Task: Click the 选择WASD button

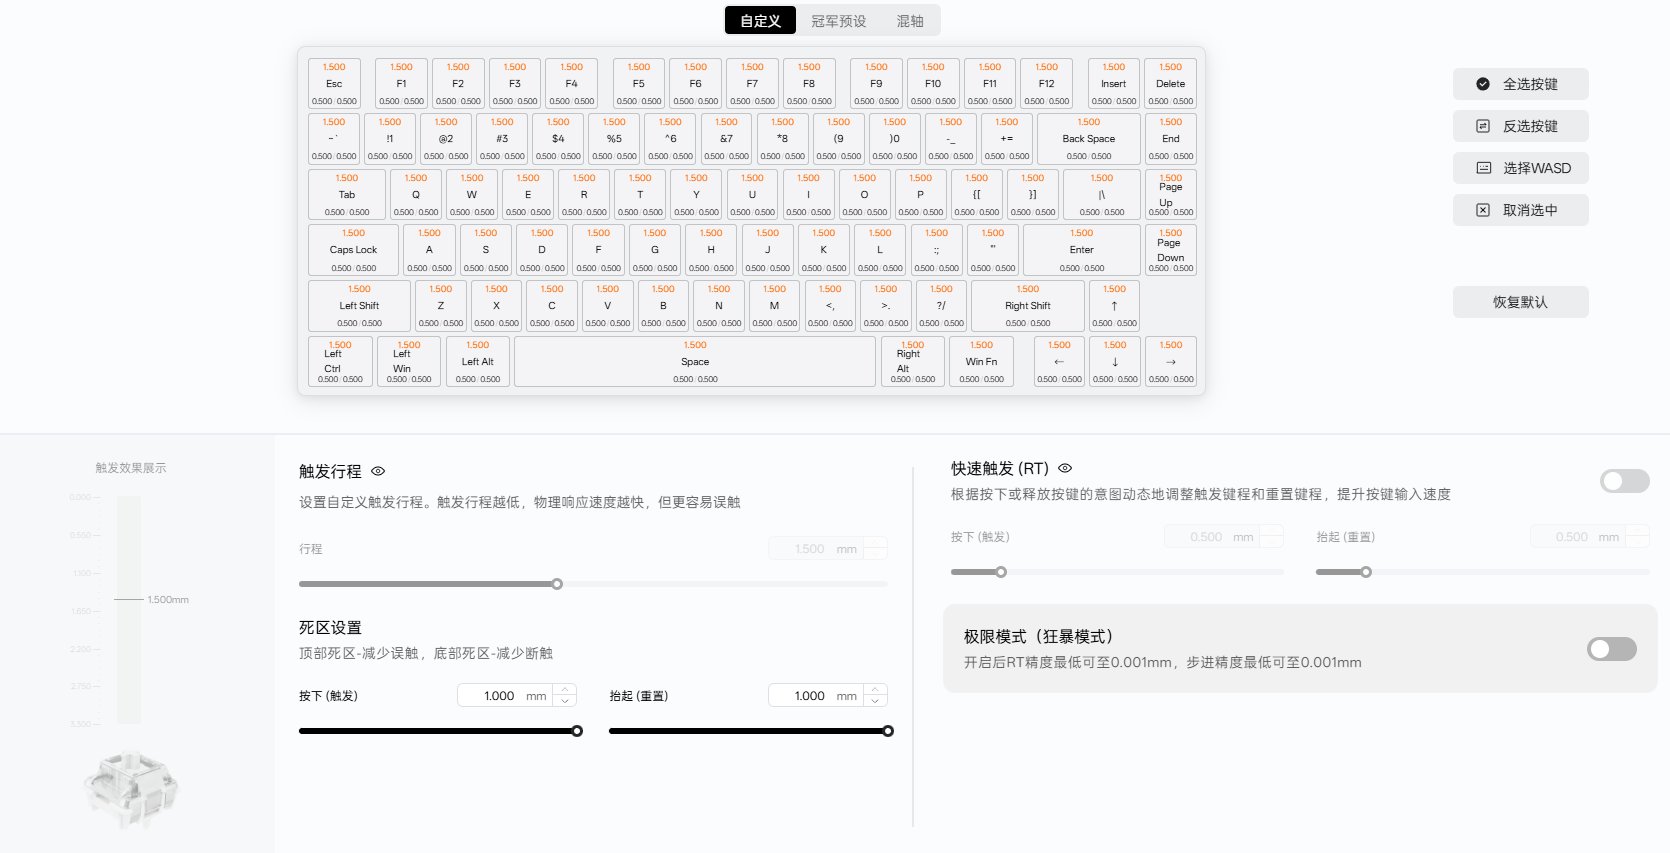Action: pyautogui.click(x=1520, y=168)
